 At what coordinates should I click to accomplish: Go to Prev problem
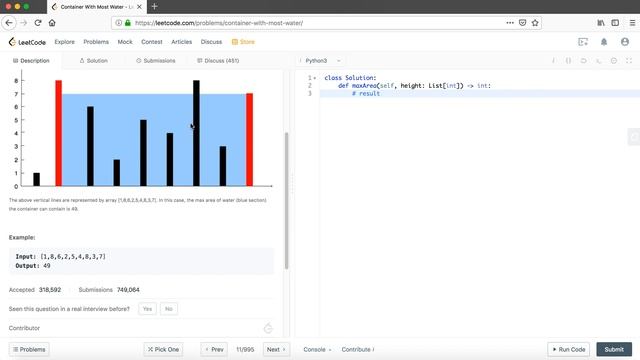click(x=214, y=349)
